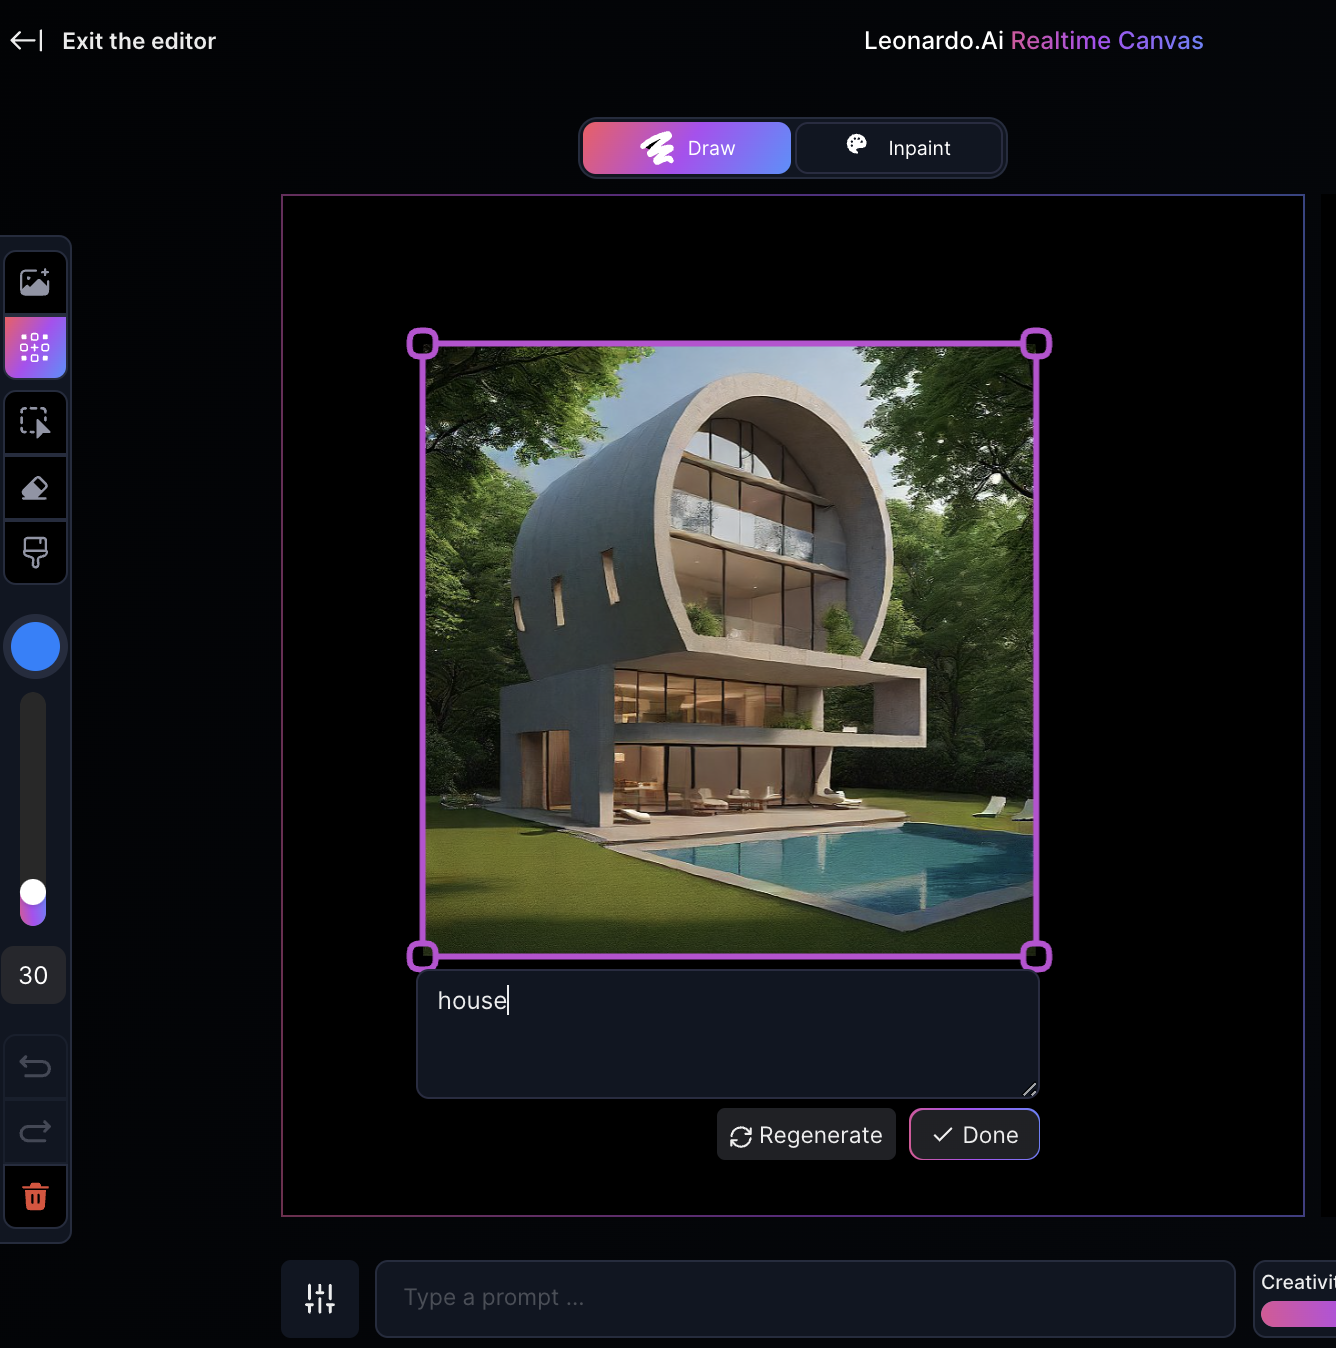Screen dimensions: 1336x1348
Task: Click the Regenerate button
Action: (x=806, y=1135)
